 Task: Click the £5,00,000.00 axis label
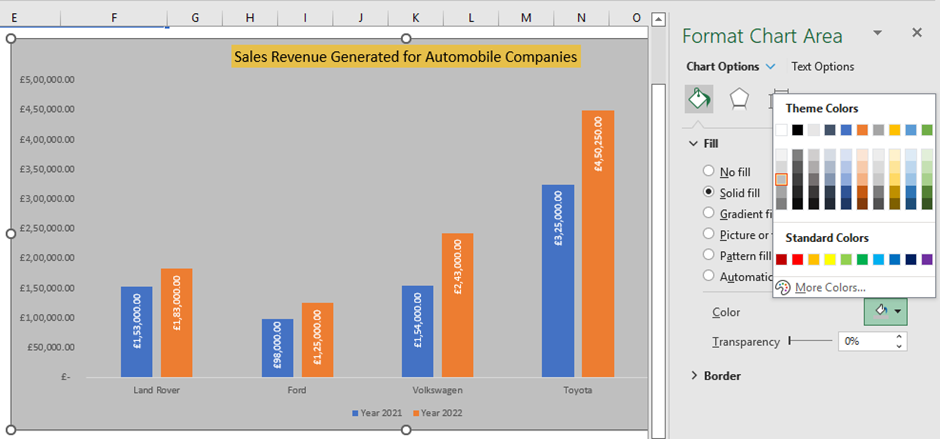[x=47, y=80]
